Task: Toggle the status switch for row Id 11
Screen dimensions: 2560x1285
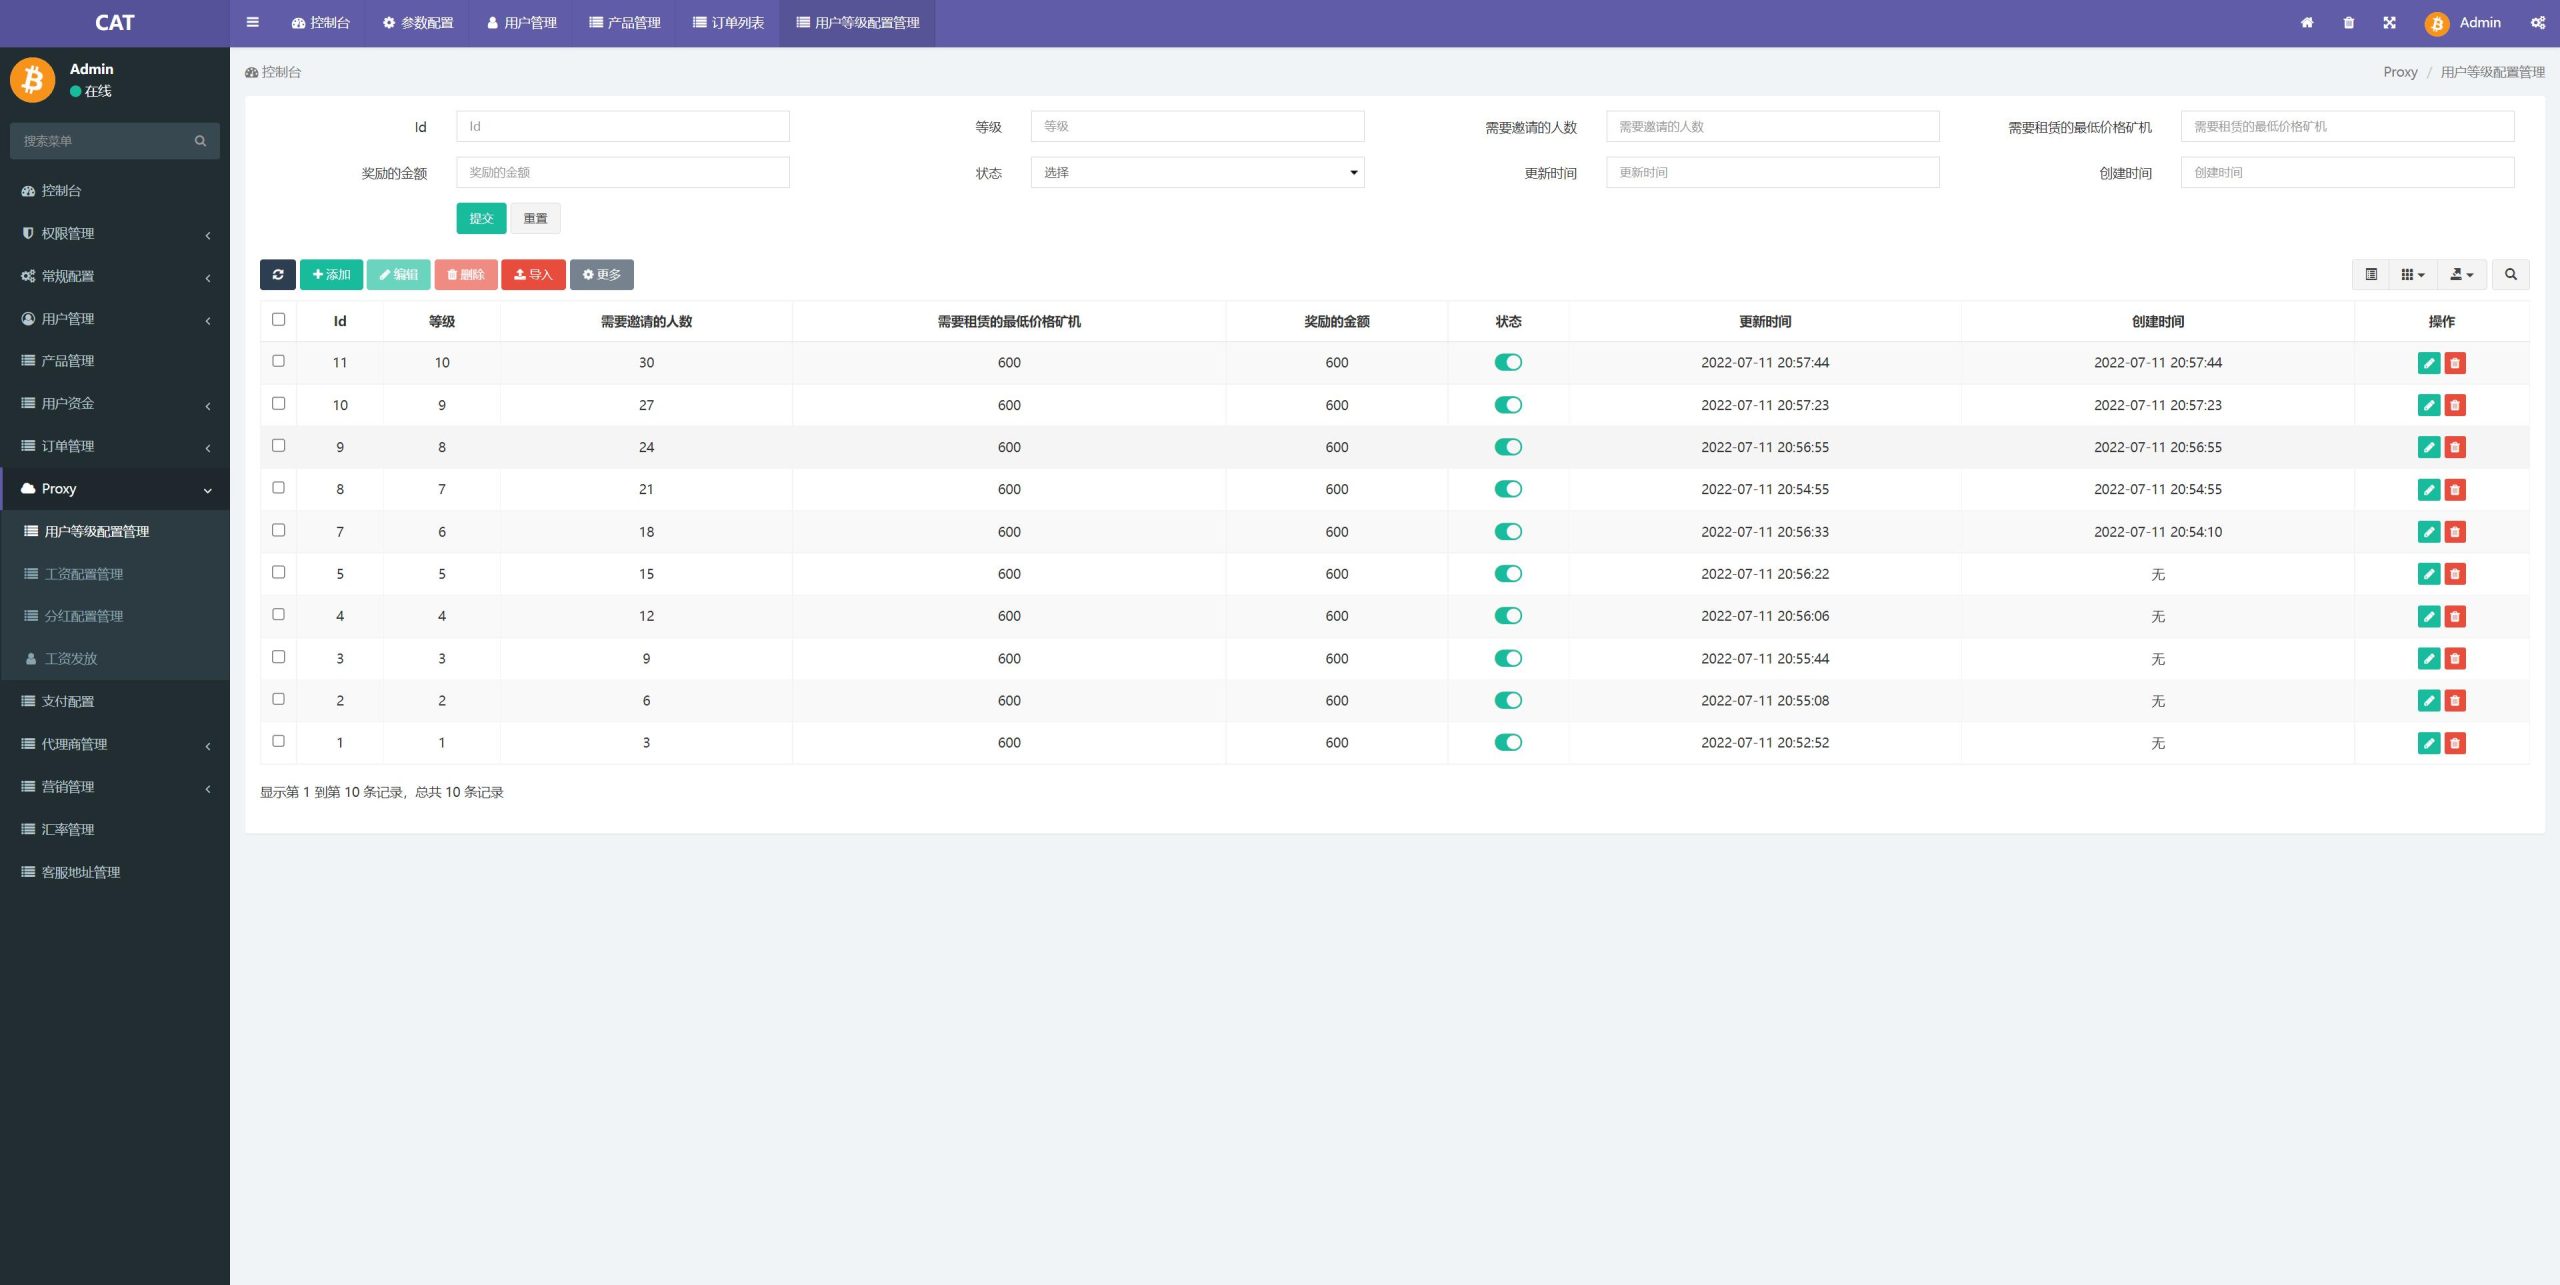Action: (1508, 362)
